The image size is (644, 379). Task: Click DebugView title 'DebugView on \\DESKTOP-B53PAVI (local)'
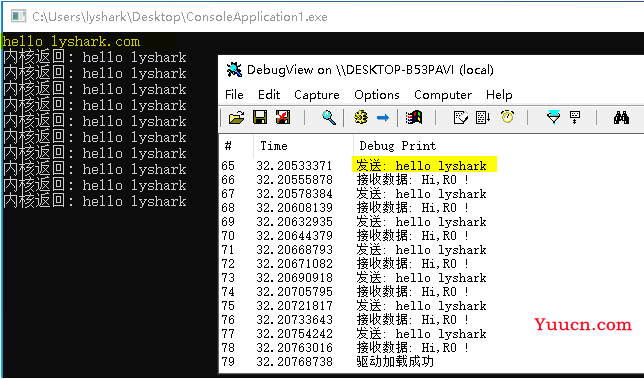(x=370, y=70)
